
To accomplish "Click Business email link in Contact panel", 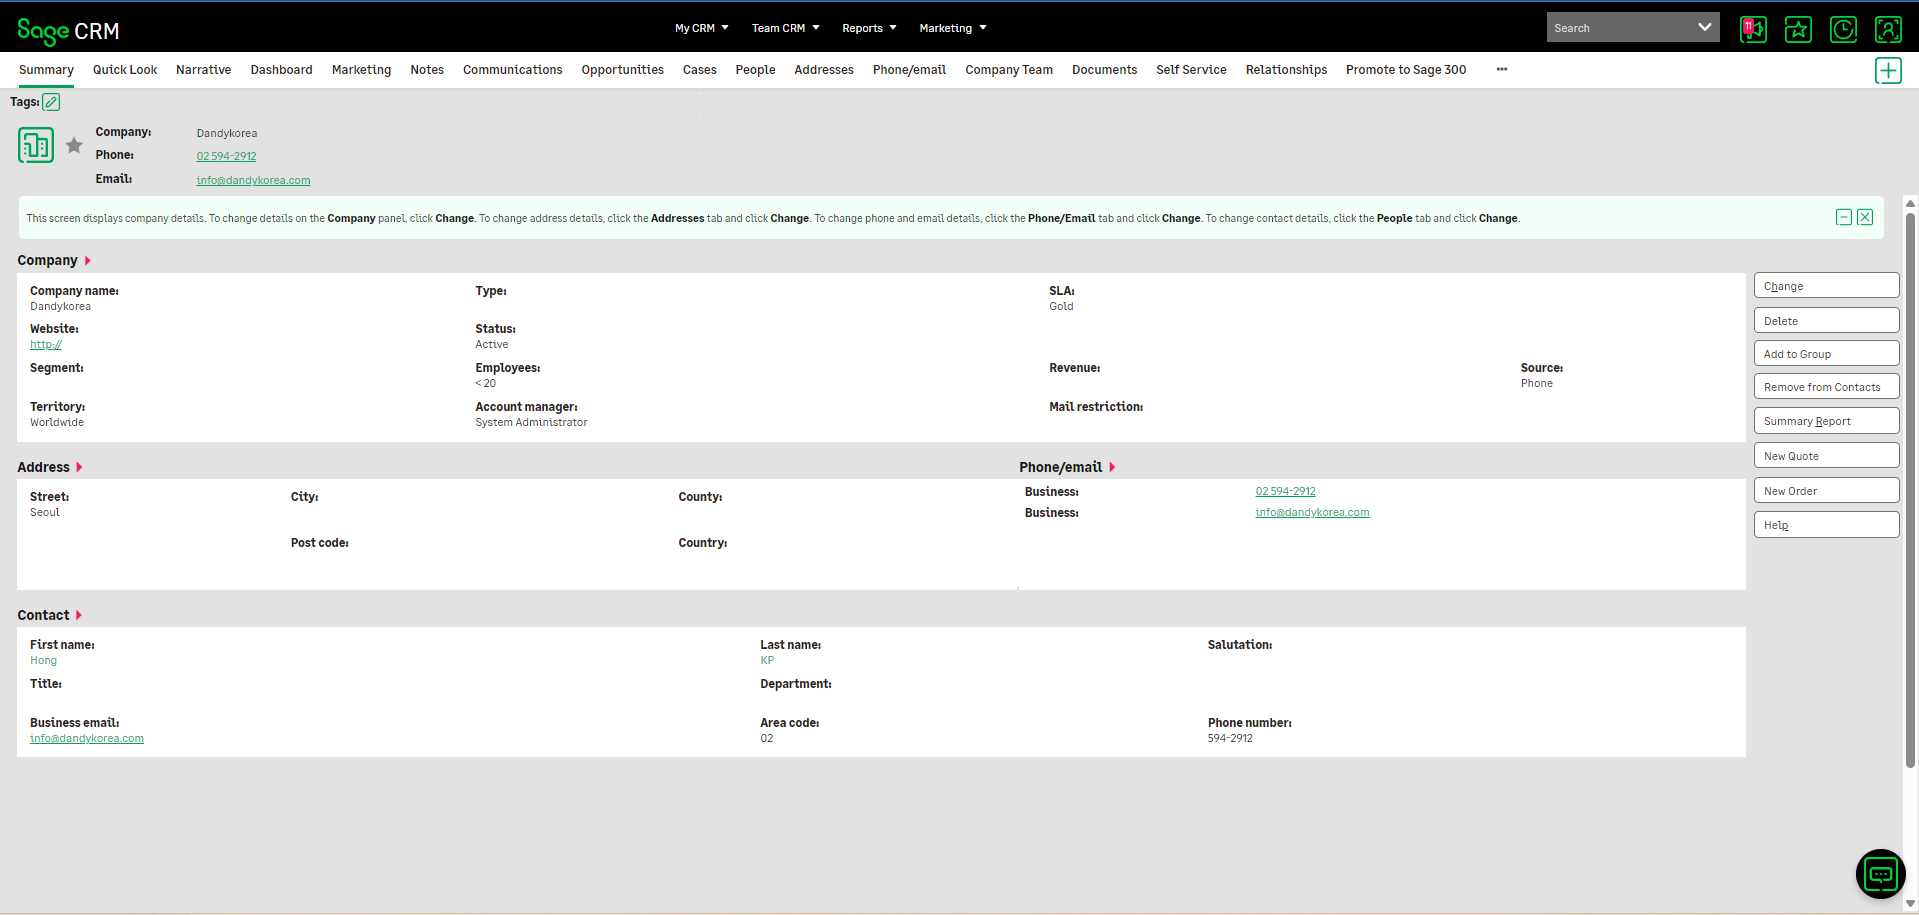I will click(x=87, y=738).
